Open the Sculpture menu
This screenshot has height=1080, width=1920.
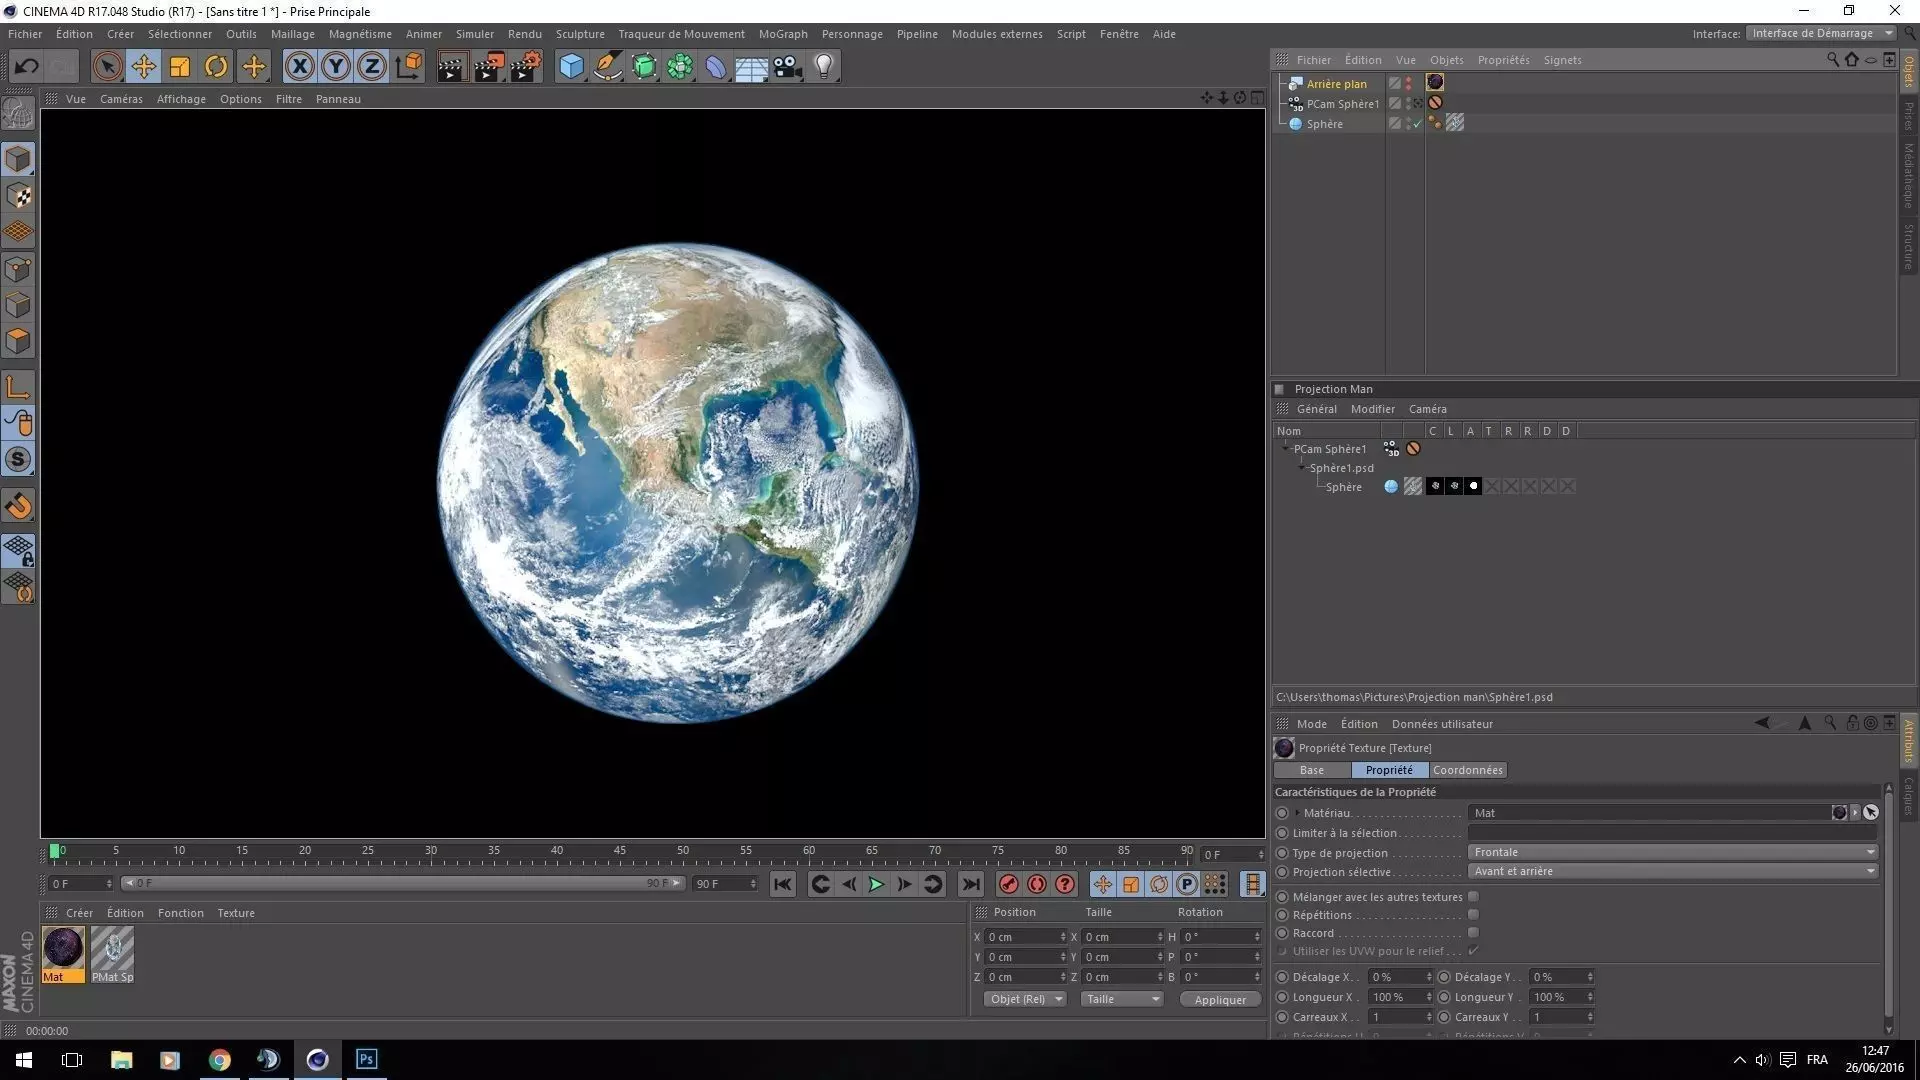pyautogui.click(x=580, y=34)
